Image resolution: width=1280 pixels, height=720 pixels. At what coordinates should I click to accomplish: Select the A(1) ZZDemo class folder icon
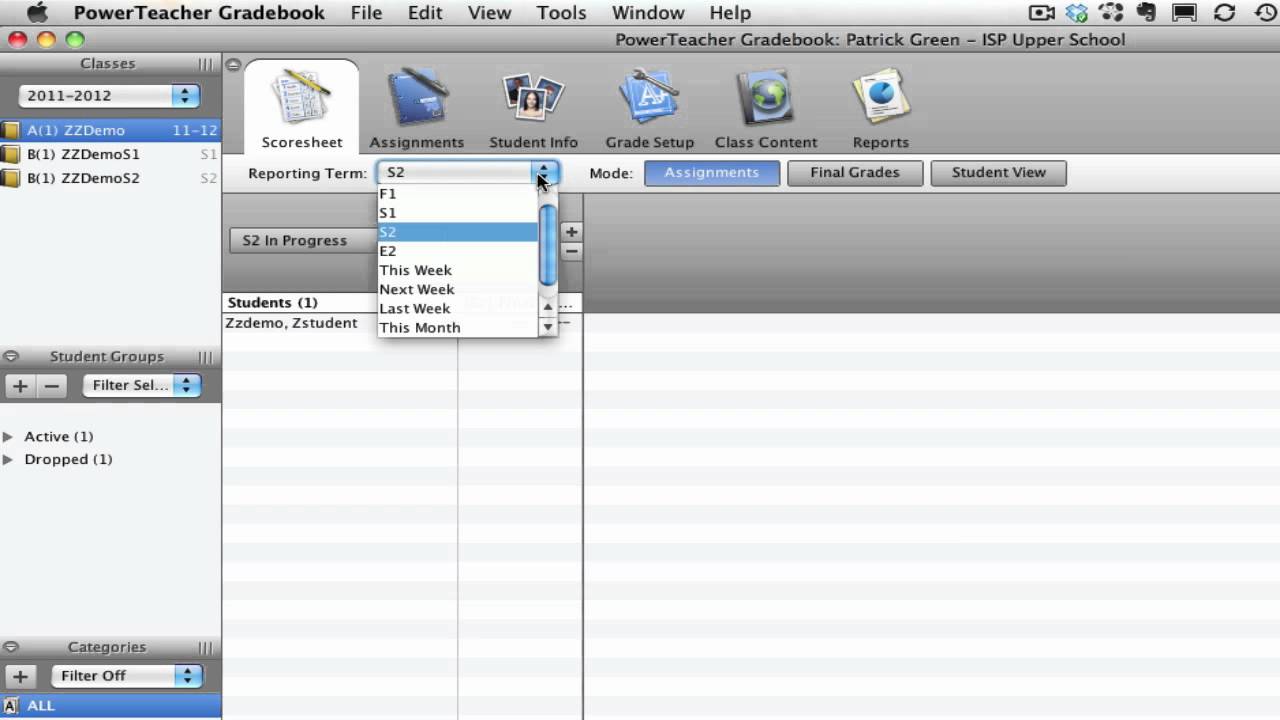[10, 130]
